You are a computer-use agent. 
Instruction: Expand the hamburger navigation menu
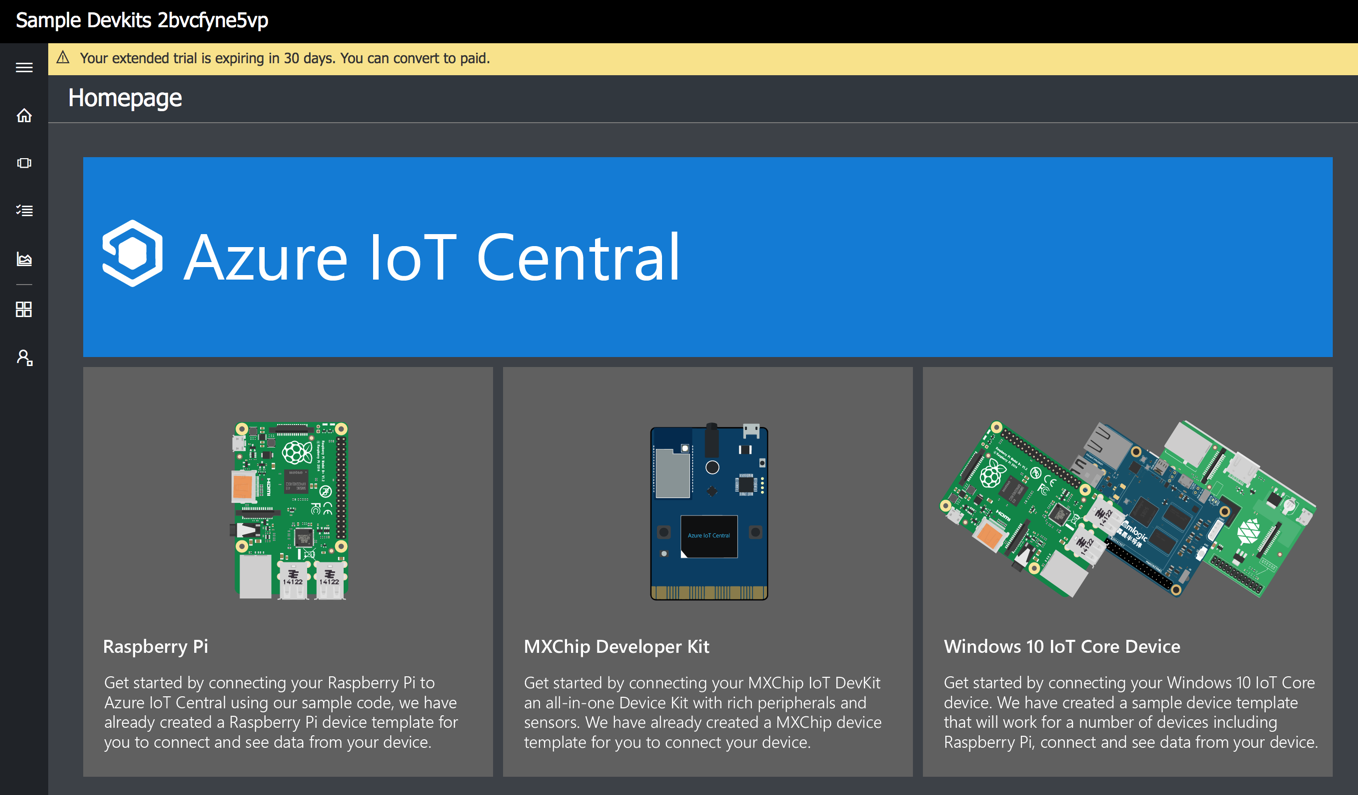click(x=24, y=68)
